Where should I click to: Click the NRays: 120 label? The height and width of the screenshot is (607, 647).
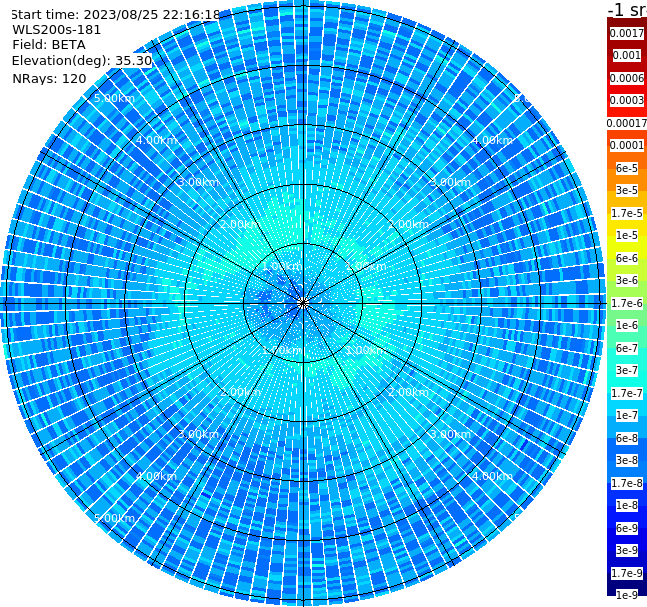[x=49, y=79]
